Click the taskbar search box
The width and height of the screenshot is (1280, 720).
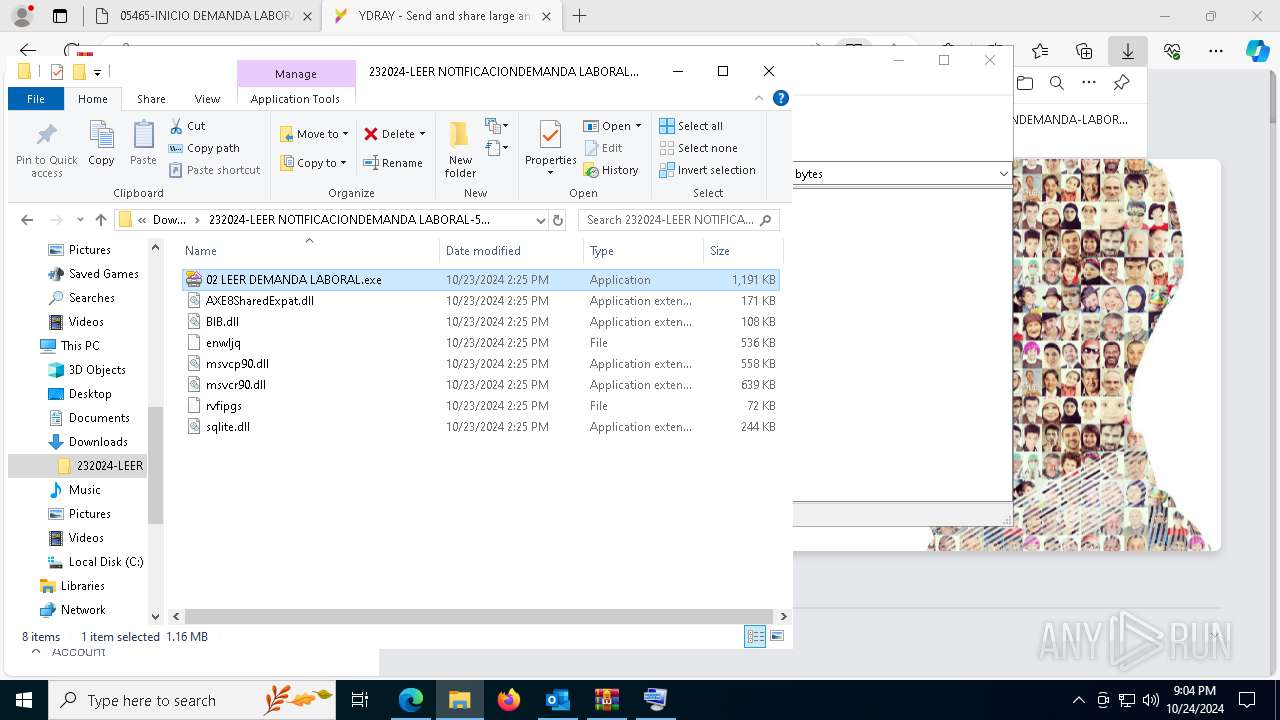point(192,700)
